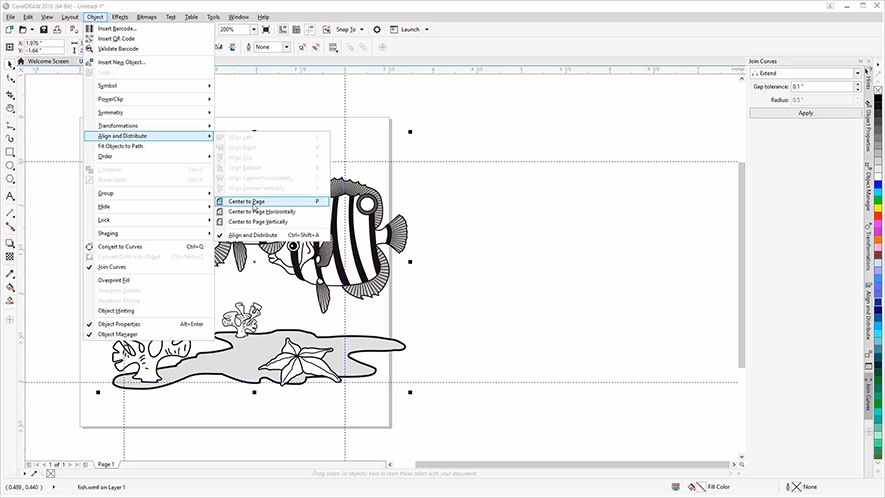The width and height of the screenshot is (885, 498).
Task: Choose the Rectangle tool
Action: (10, 151)
